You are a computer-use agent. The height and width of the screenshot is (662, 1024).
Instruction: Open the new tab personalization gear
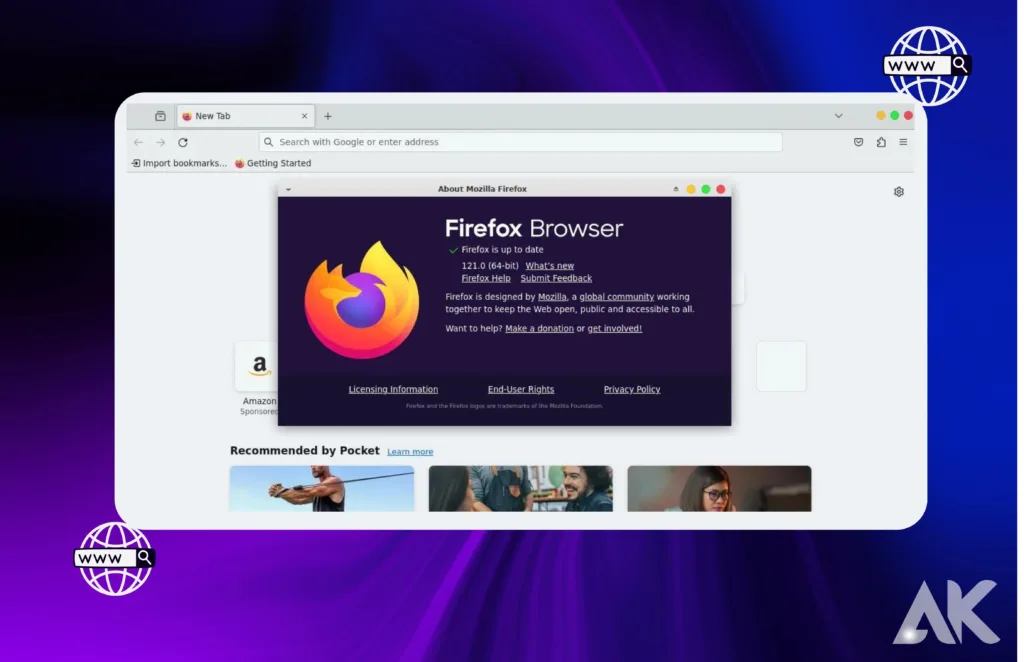(898, 191)
